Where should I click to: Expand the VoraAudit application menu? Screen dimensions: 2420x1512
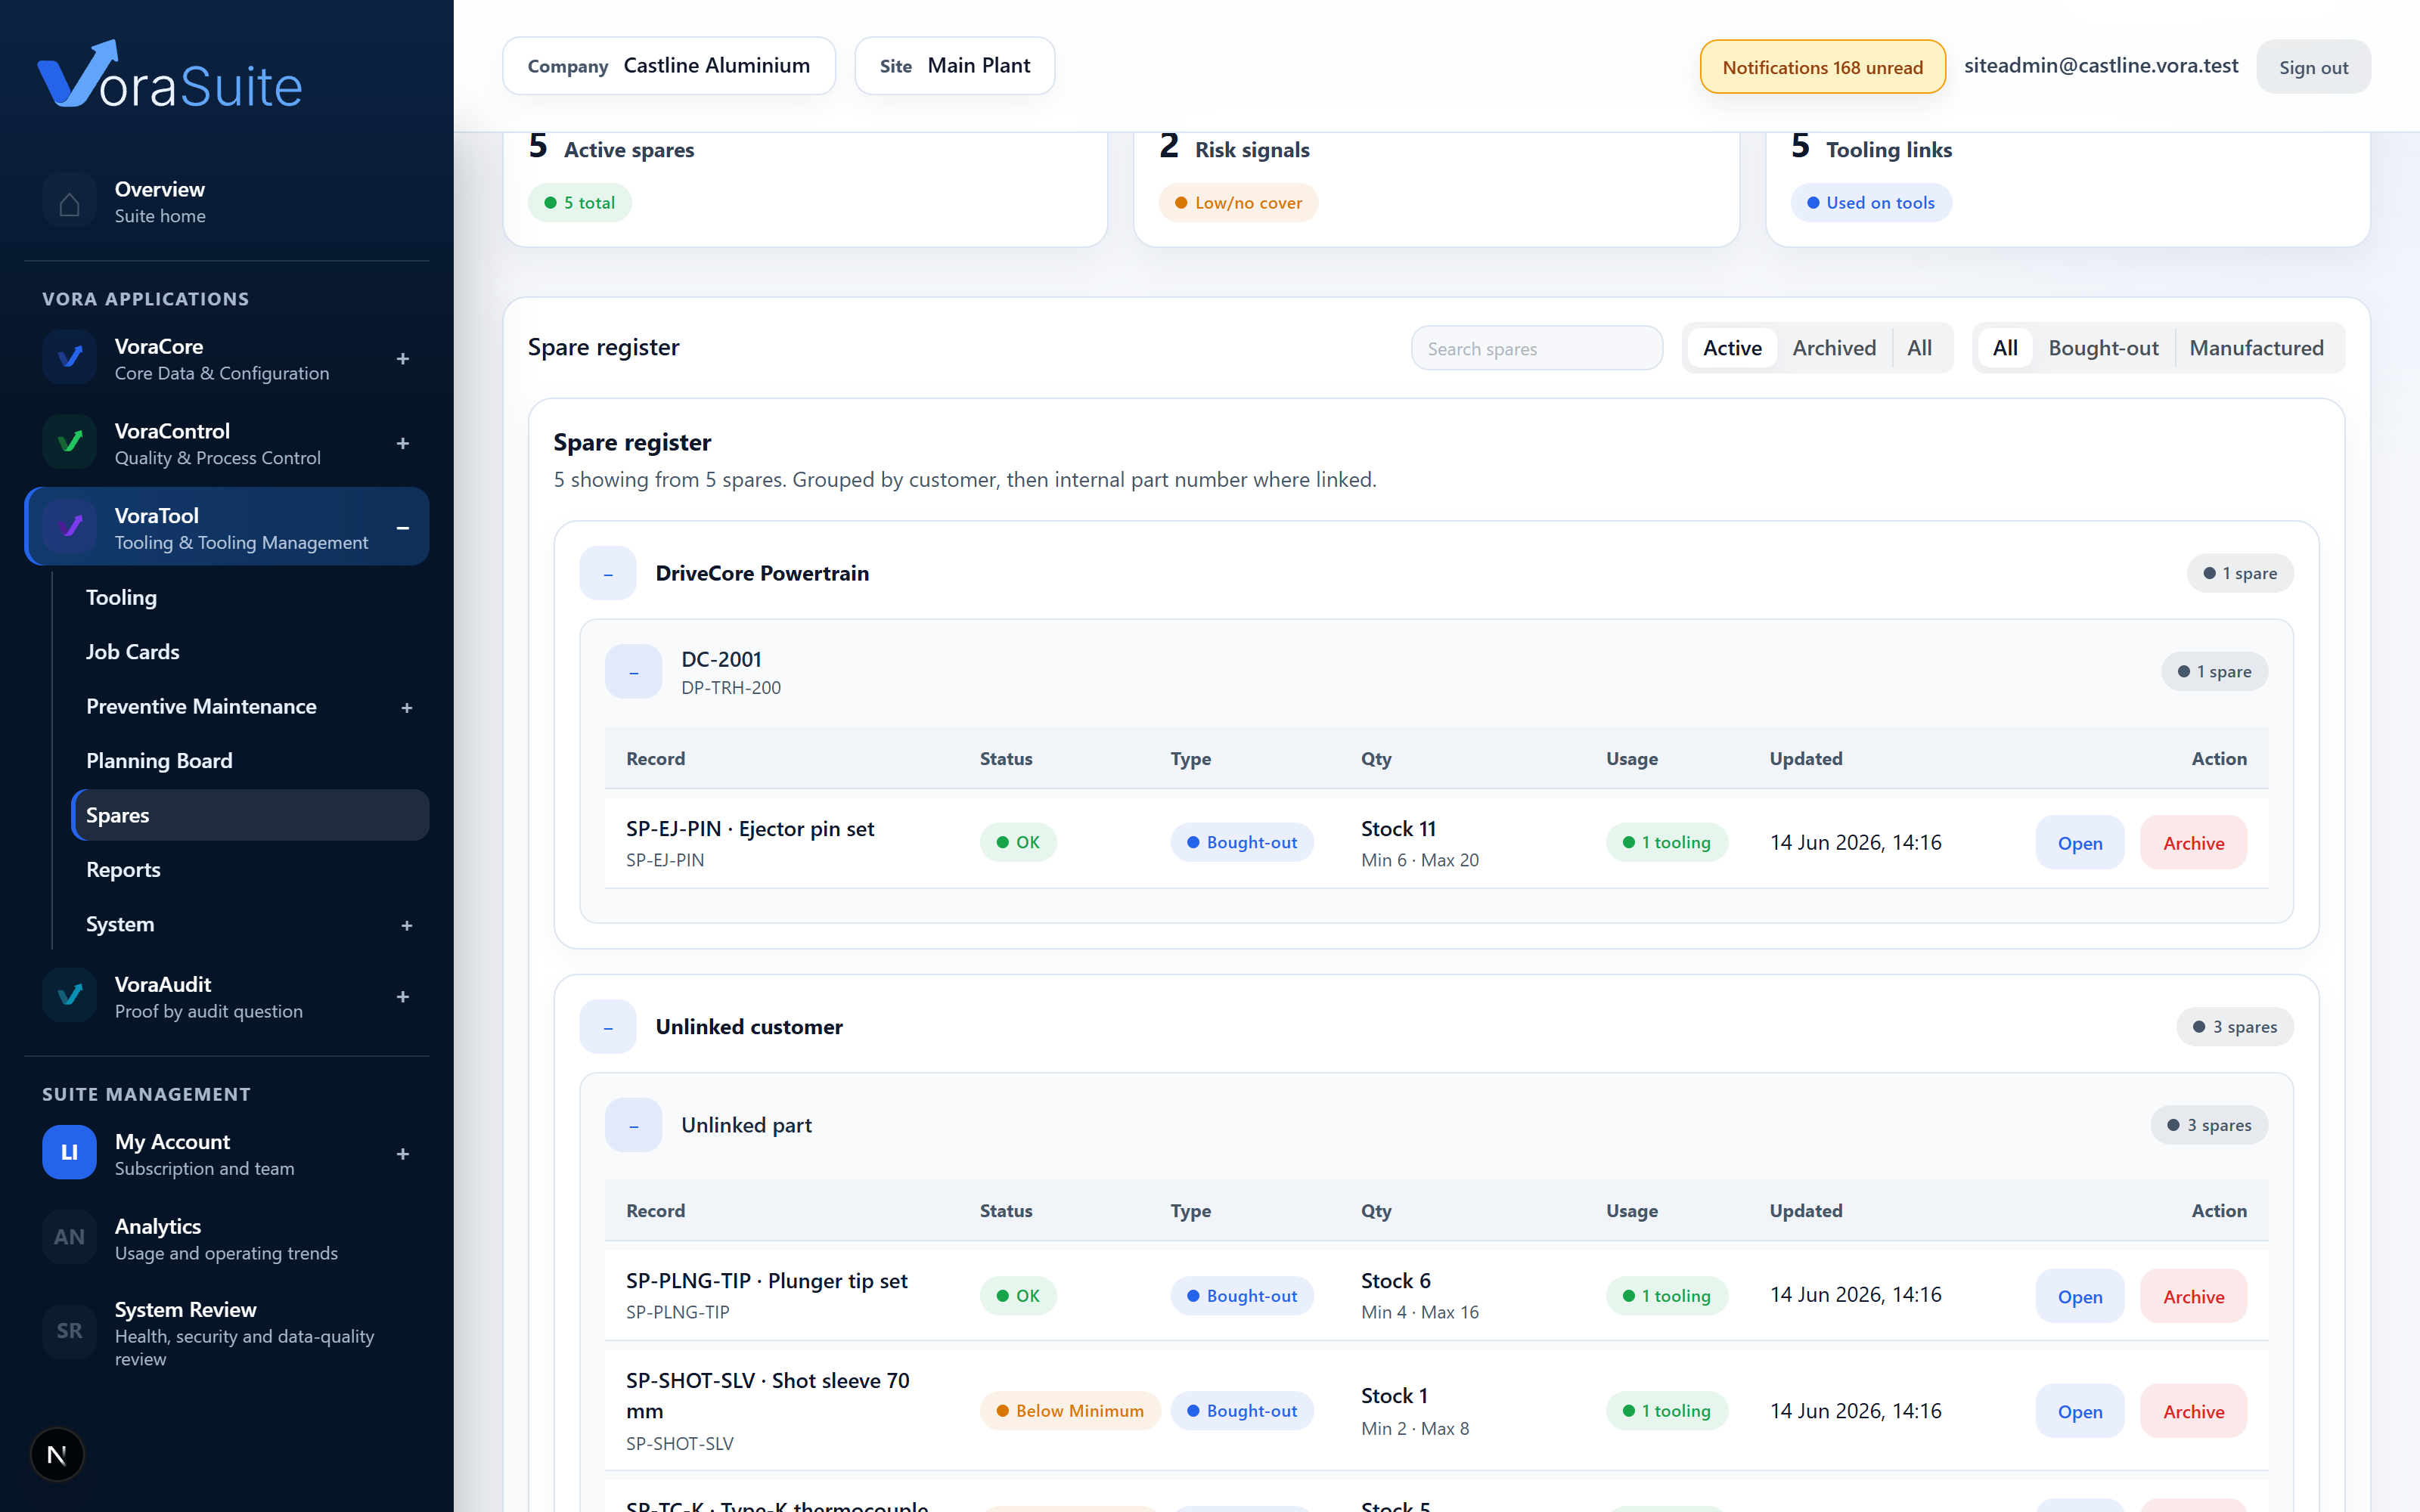point(403,997)
